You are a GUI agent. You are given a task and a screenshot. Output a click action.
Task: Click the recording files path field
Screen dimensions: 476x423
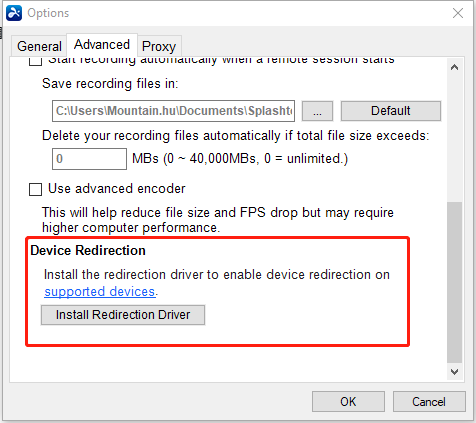pos(173,111)
